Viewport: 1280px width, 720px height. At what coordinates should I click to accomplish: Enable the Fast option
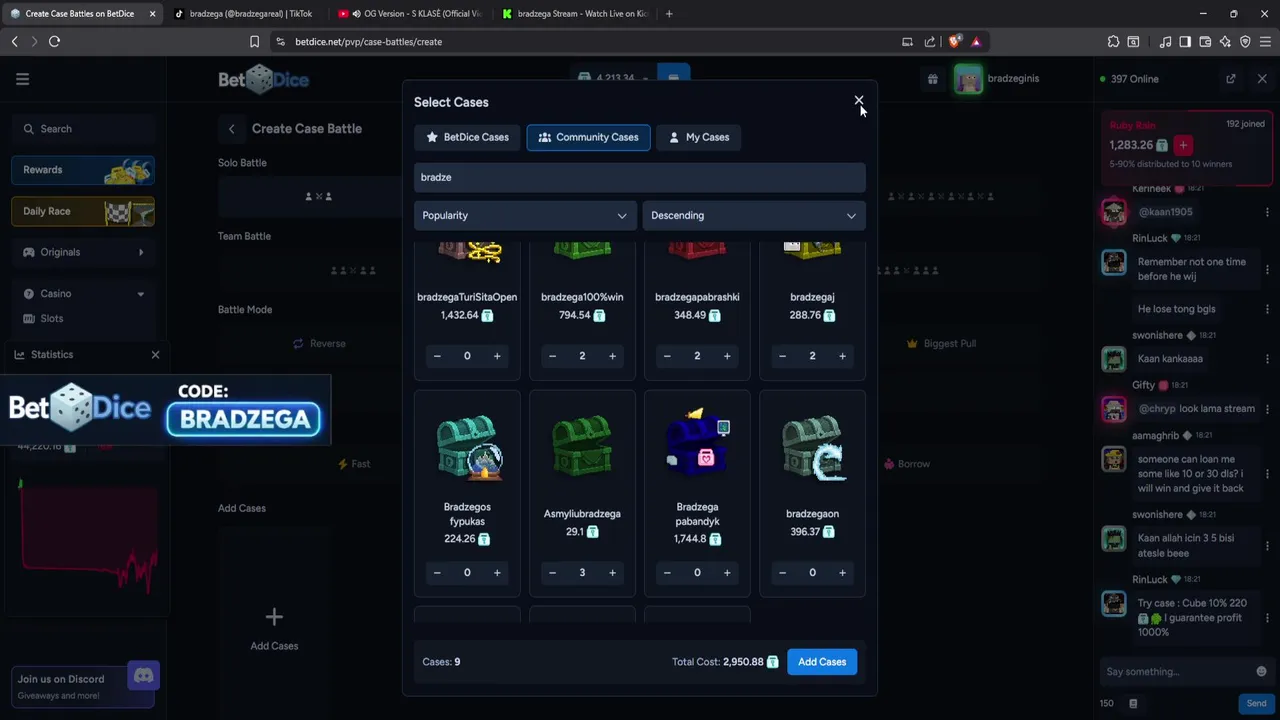[x=354, y=464]
